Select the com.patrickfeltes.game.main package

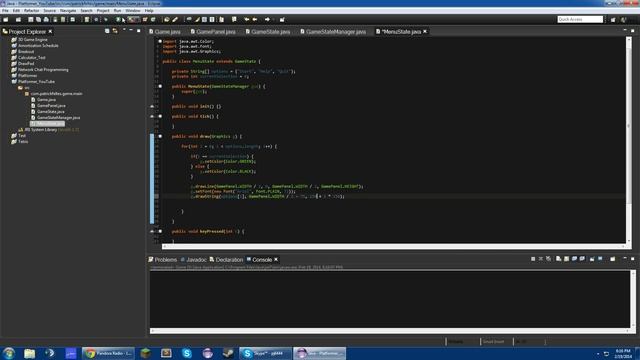[x=57, y=93]
